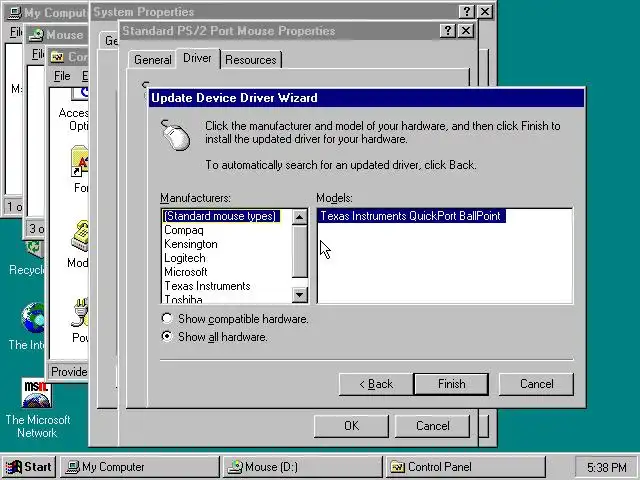The image size is (640, 480).
Task: Click help button in Mouse Properties title bar
Action: [448, 31]
